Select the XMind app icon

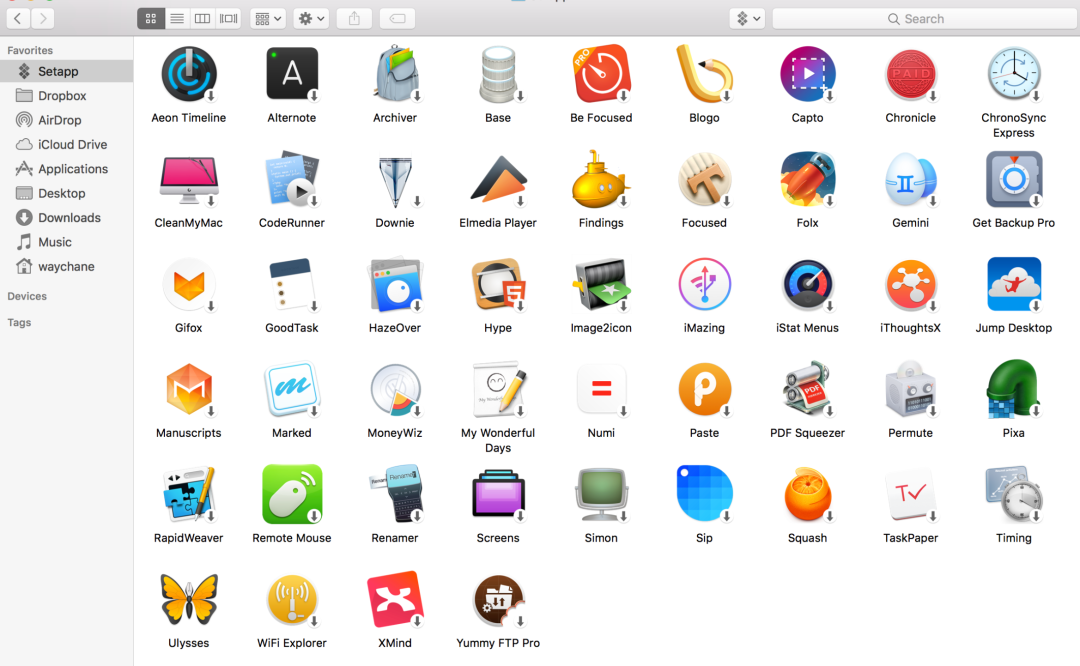395,599
